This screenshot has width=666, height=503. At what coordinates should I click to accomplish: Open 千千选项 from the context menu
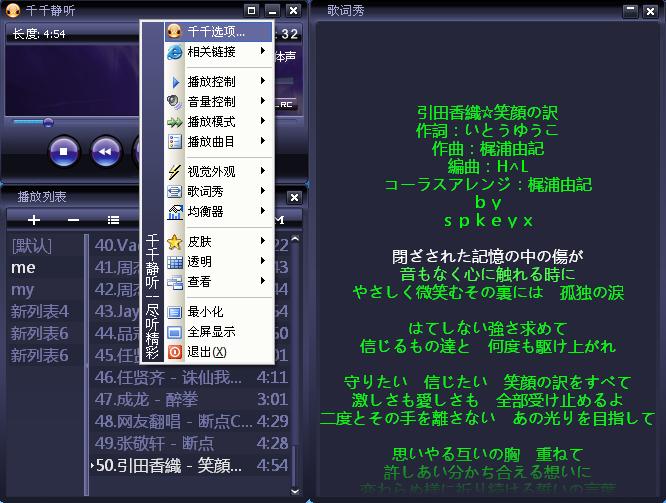(x=218, y=31)
